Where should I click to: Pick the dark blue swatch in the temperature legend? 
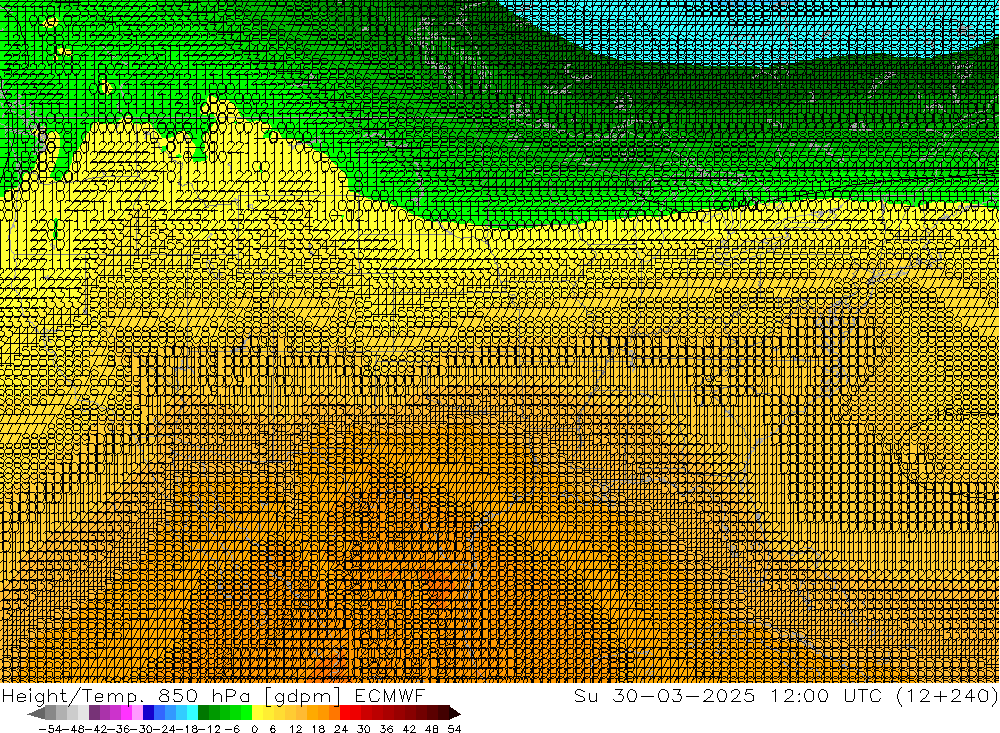coord(148,713)
